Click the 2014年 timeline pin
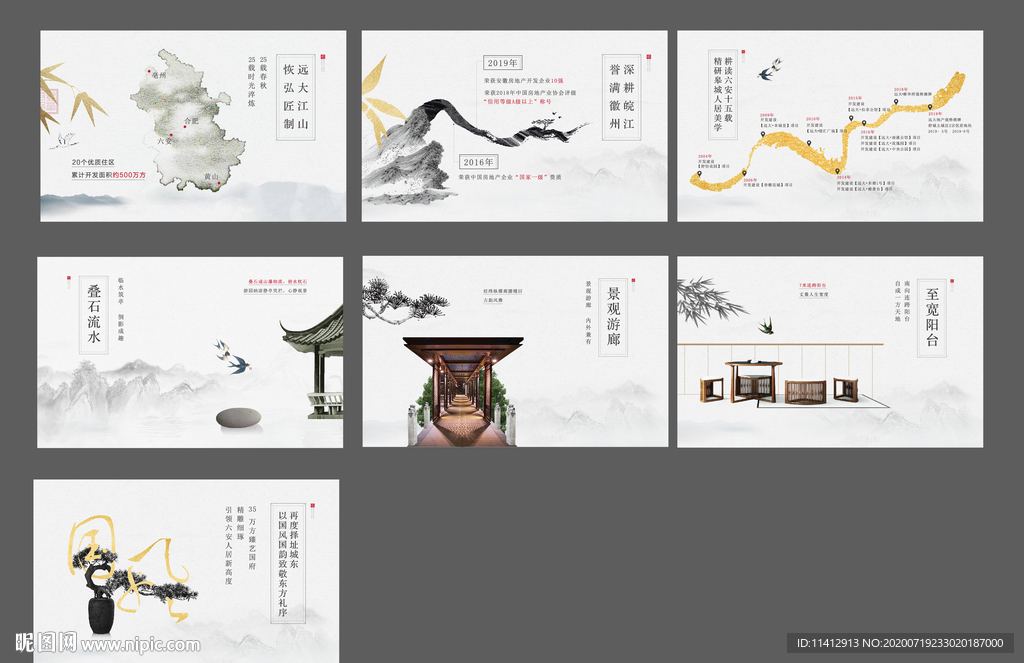Image resolution: width=1024 pixels, height=663 pixels. (x=839, y=170)
